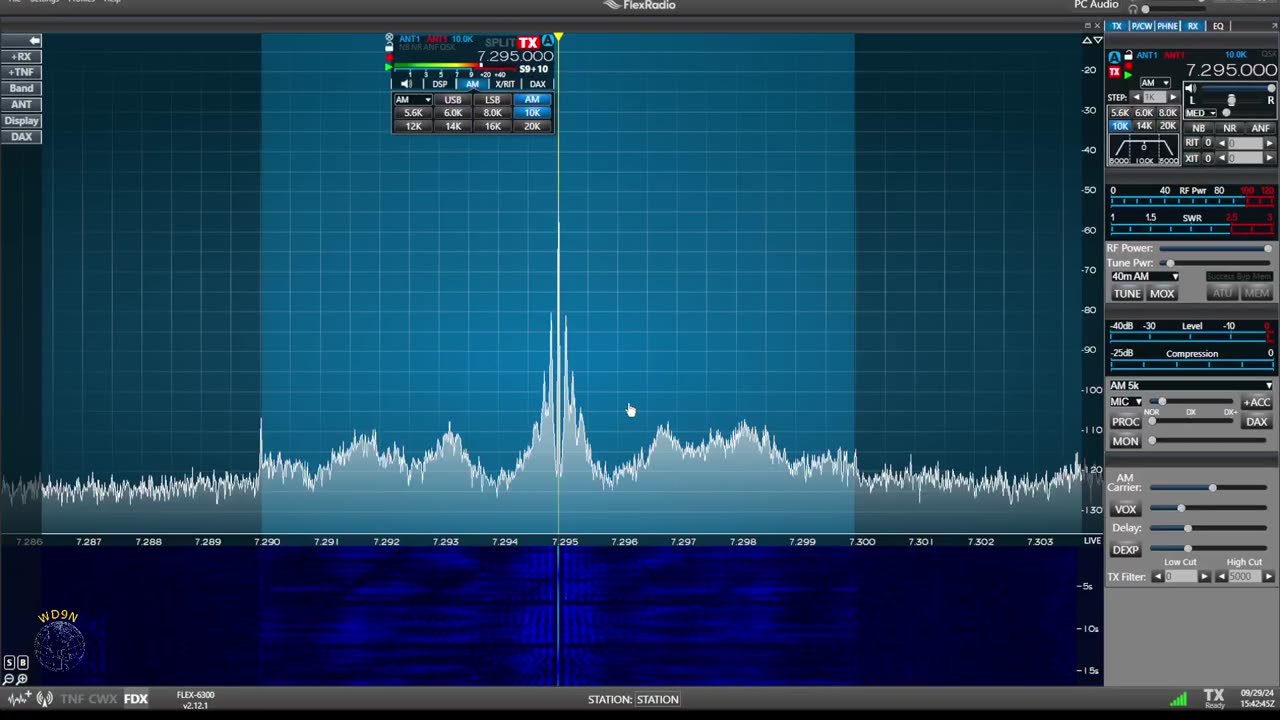Click the network signal bars icon in status bar
This screenshot has width=1280, height=720.
coord(1178,698)
